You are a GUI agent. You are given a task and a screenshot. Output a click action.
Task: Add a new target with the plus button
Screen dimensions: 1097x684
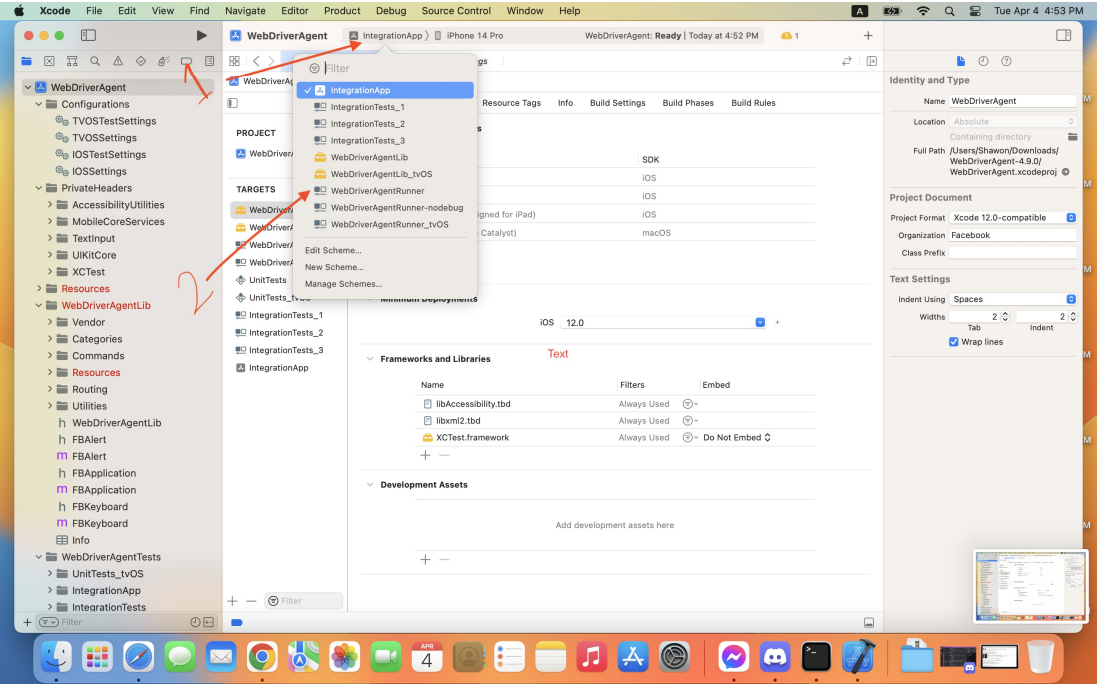click(x=233, y=601)
